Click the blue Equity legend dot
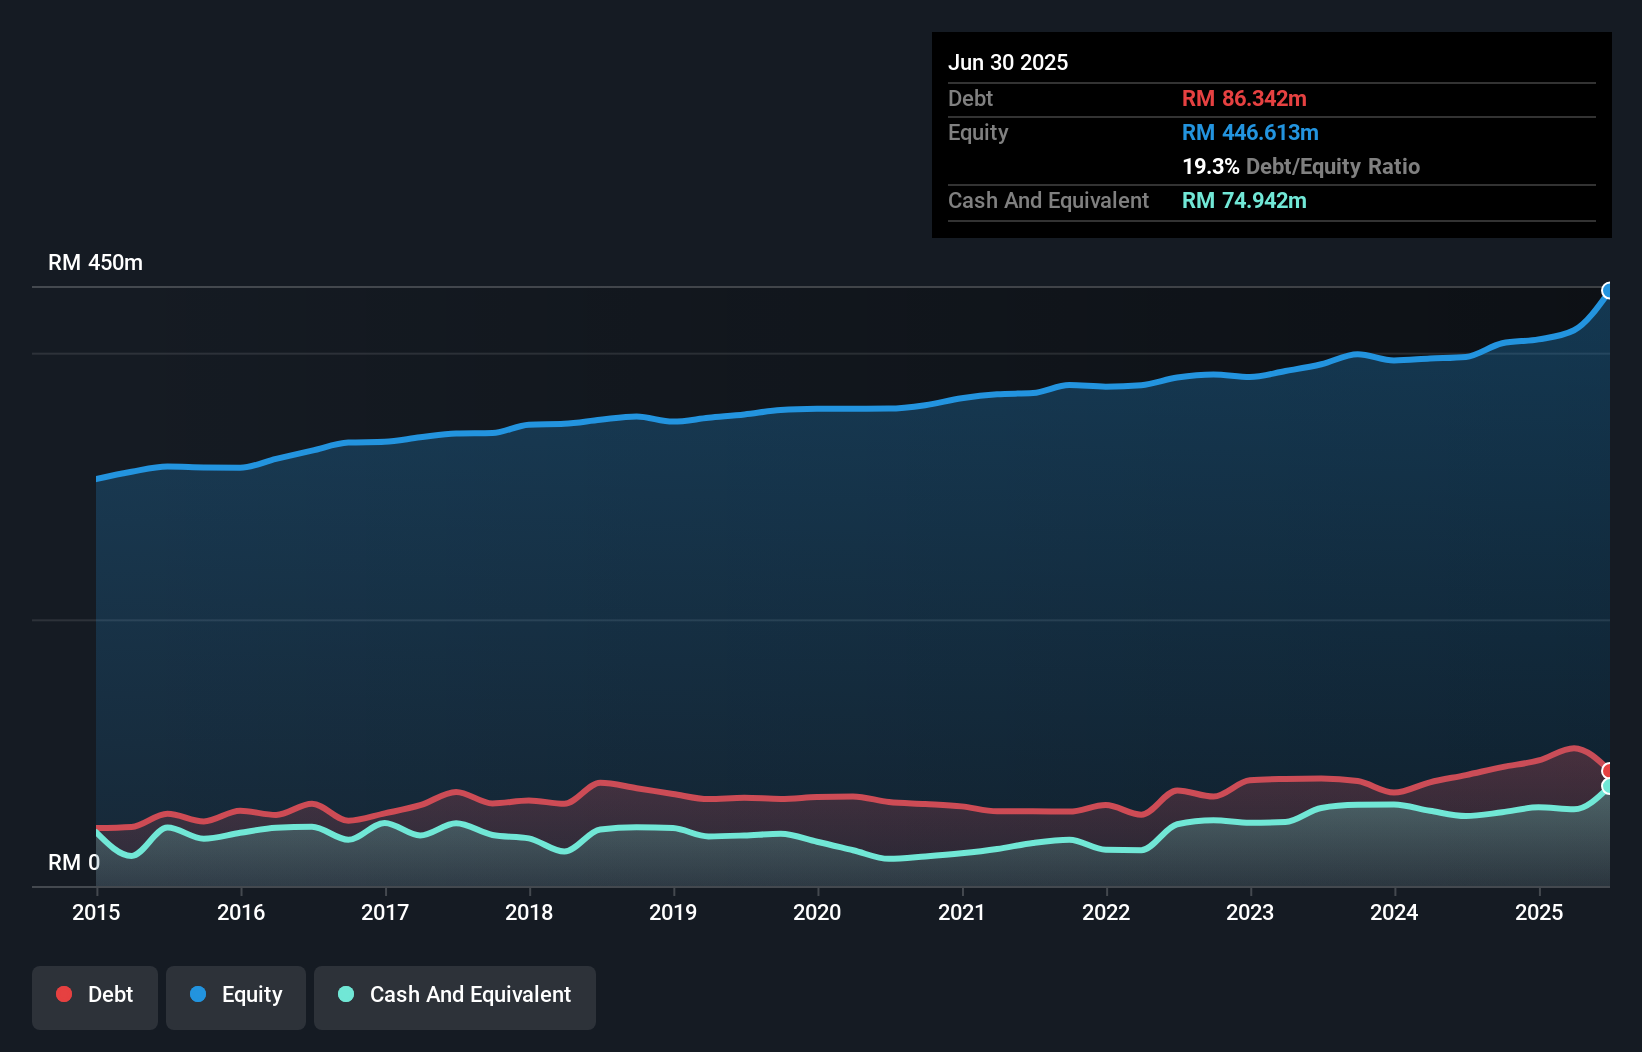Image resolution: width=1642 pixels, height=1052 pixels. pos(198,994)
